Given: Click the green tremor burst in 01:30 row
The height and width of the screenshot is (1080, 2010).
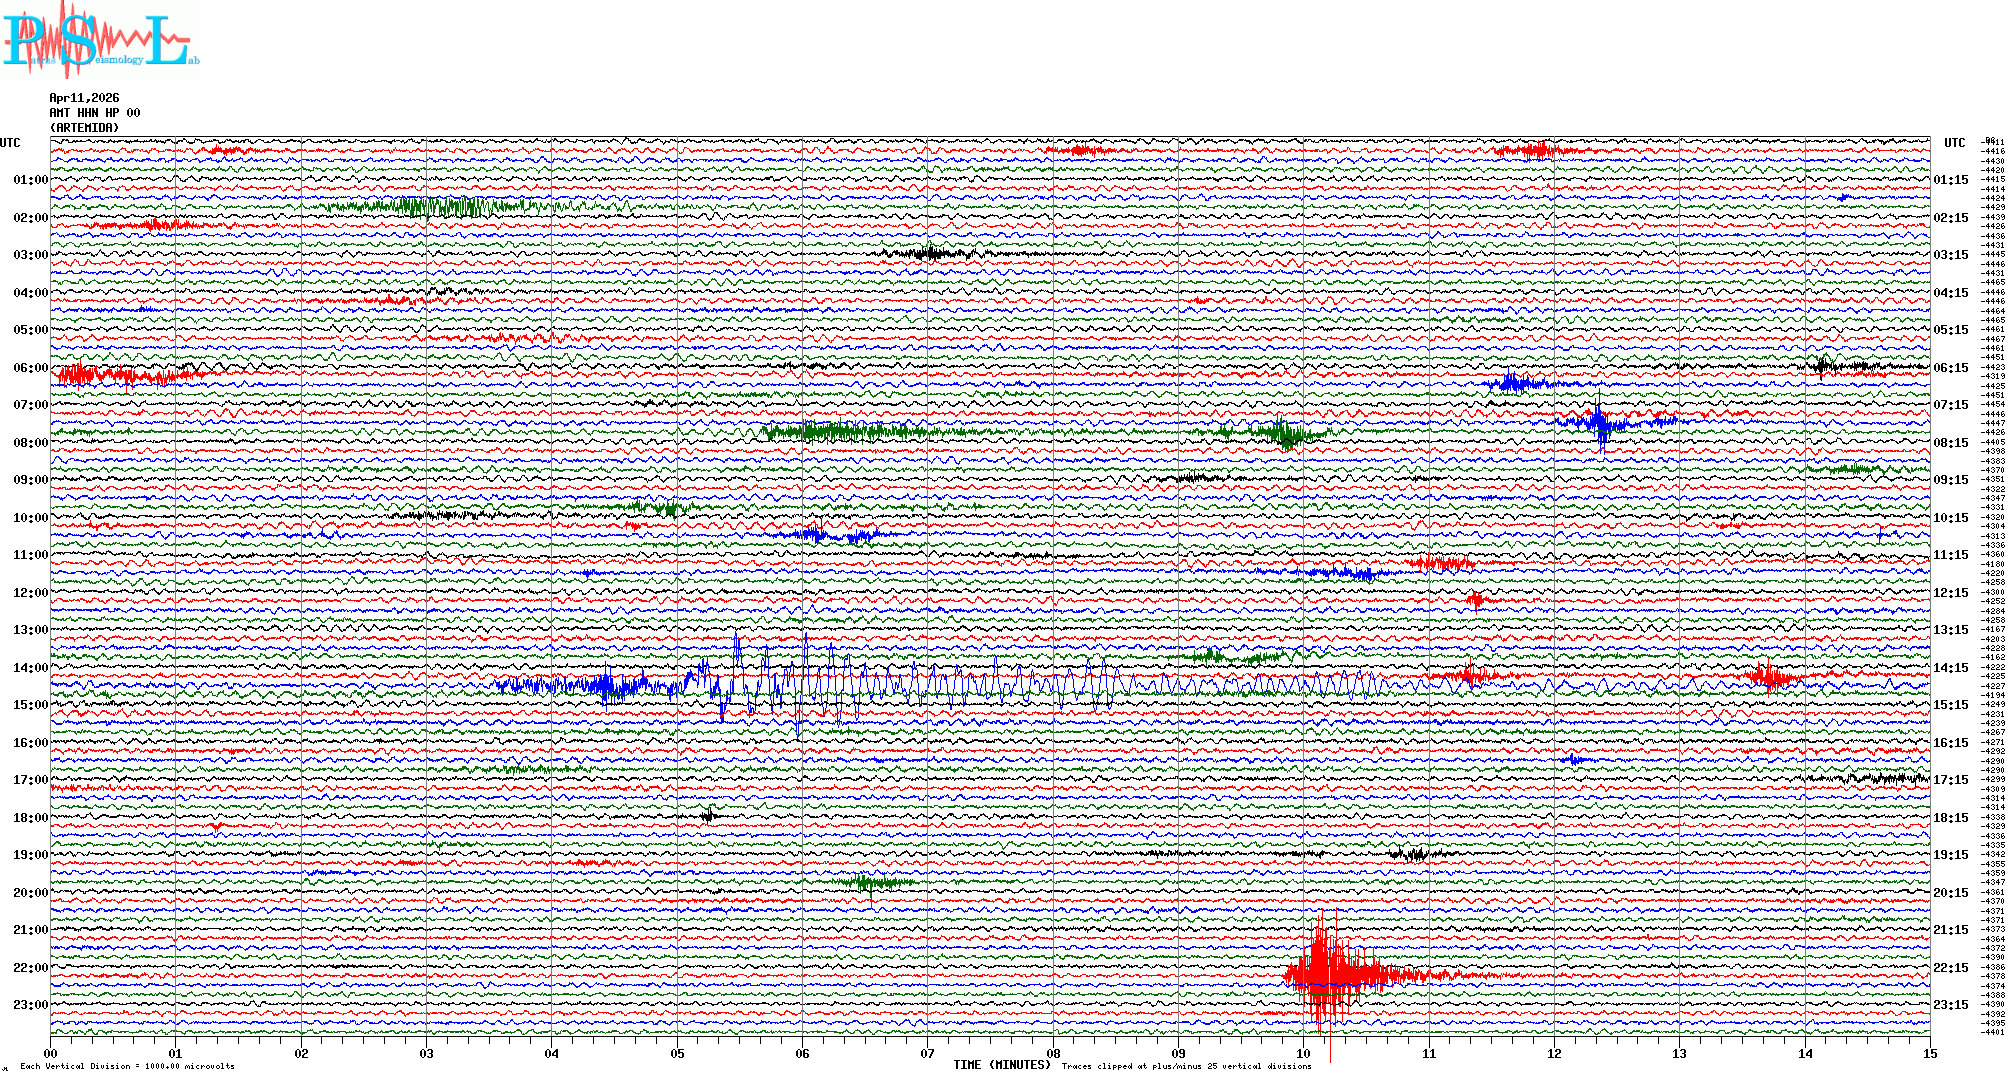Looking at the screenshot, I should coord(440,207).
